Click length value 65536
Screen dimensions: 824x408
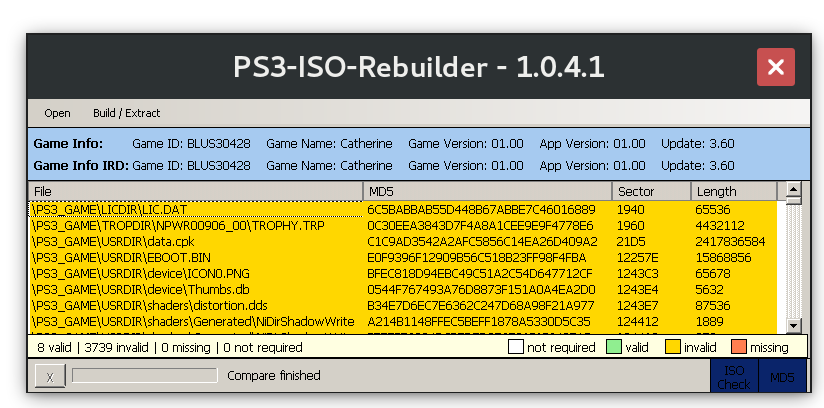[x=713, y=210]
